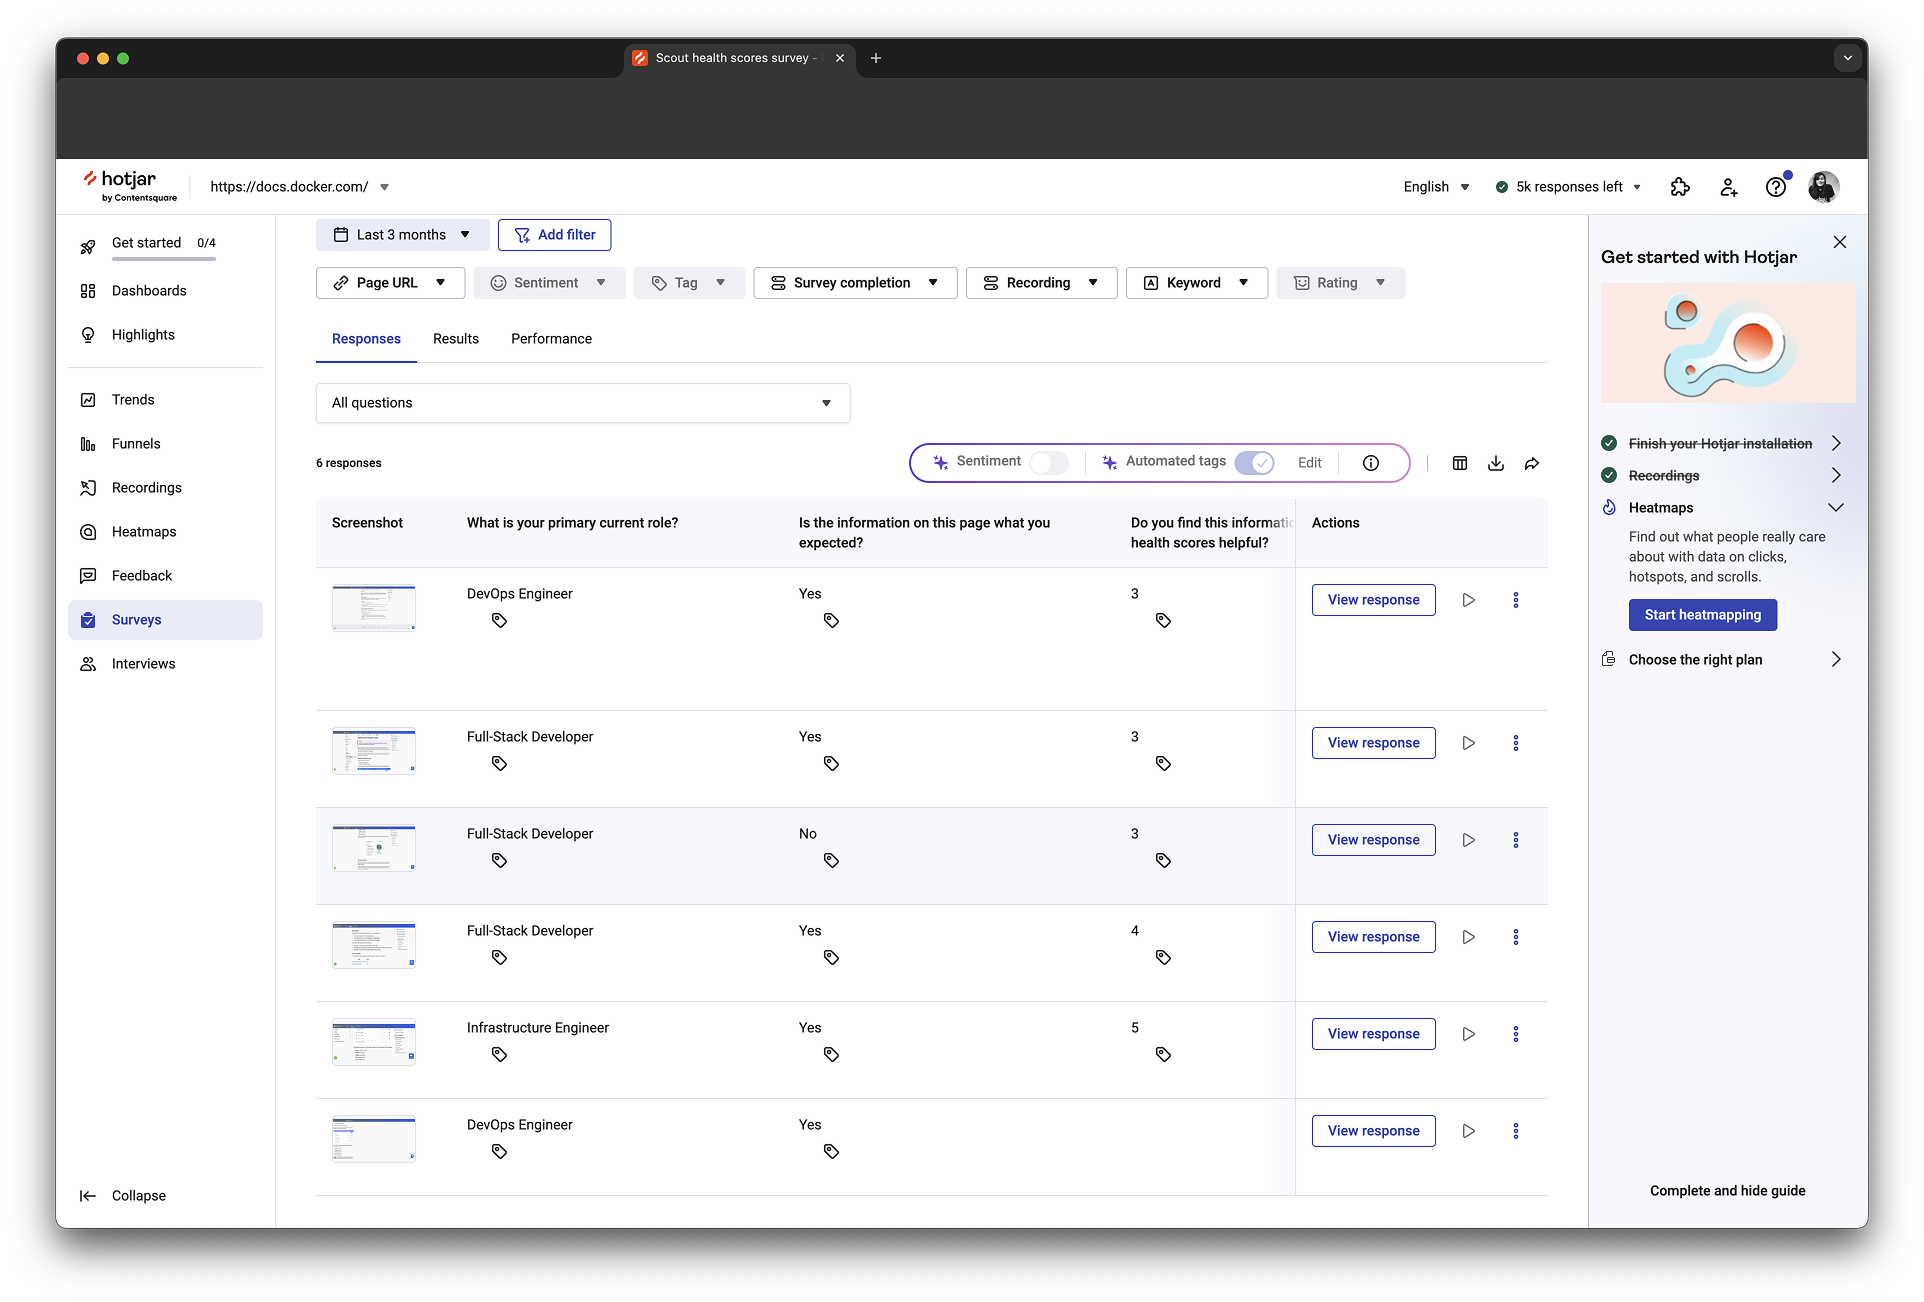Click the invite user icon in header

tap(1728, 187)
